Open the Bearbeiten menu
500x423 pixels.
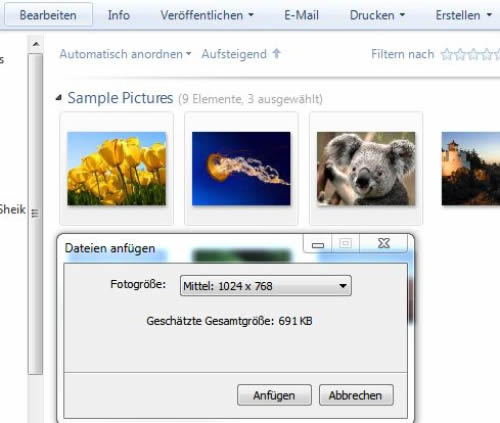[x=48, y=15]
